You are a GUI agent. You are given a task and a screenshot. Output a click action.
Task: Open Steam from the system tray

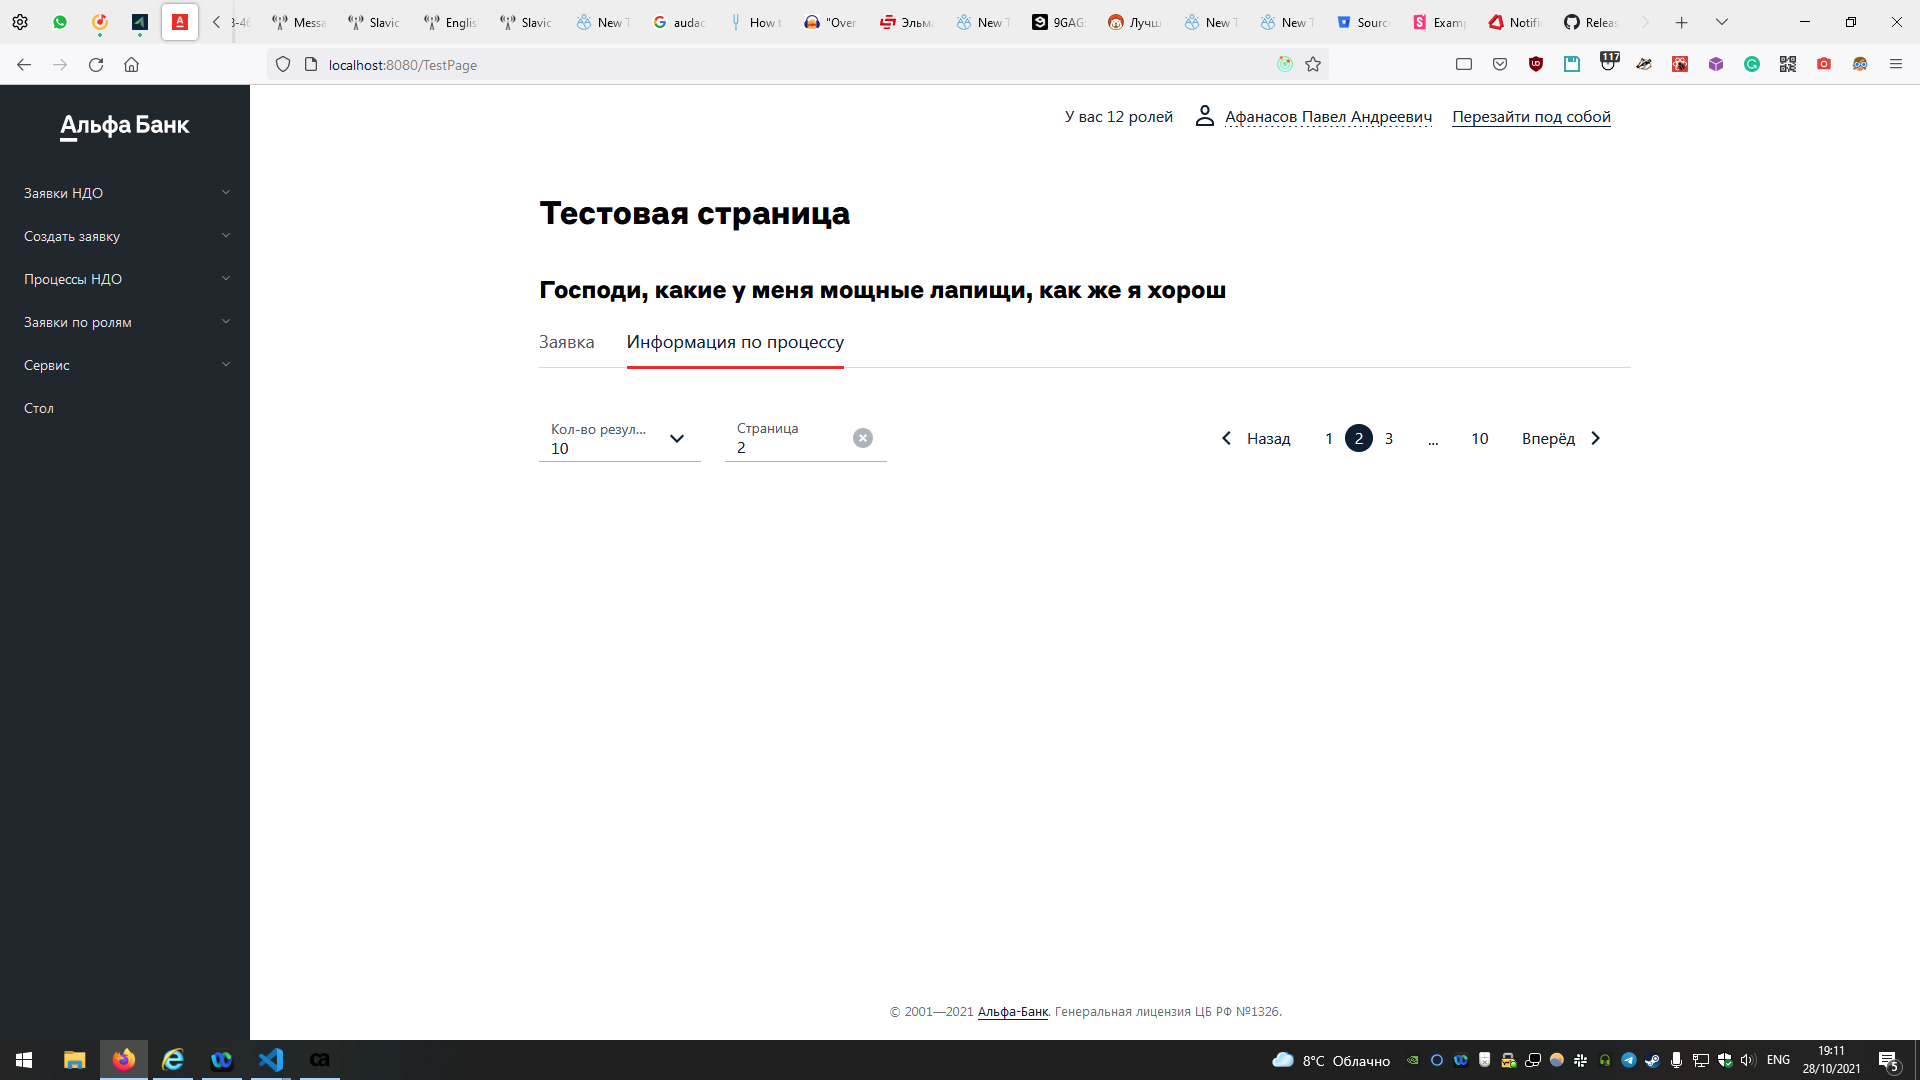pyautogui.click(x=1652, y=1060)
